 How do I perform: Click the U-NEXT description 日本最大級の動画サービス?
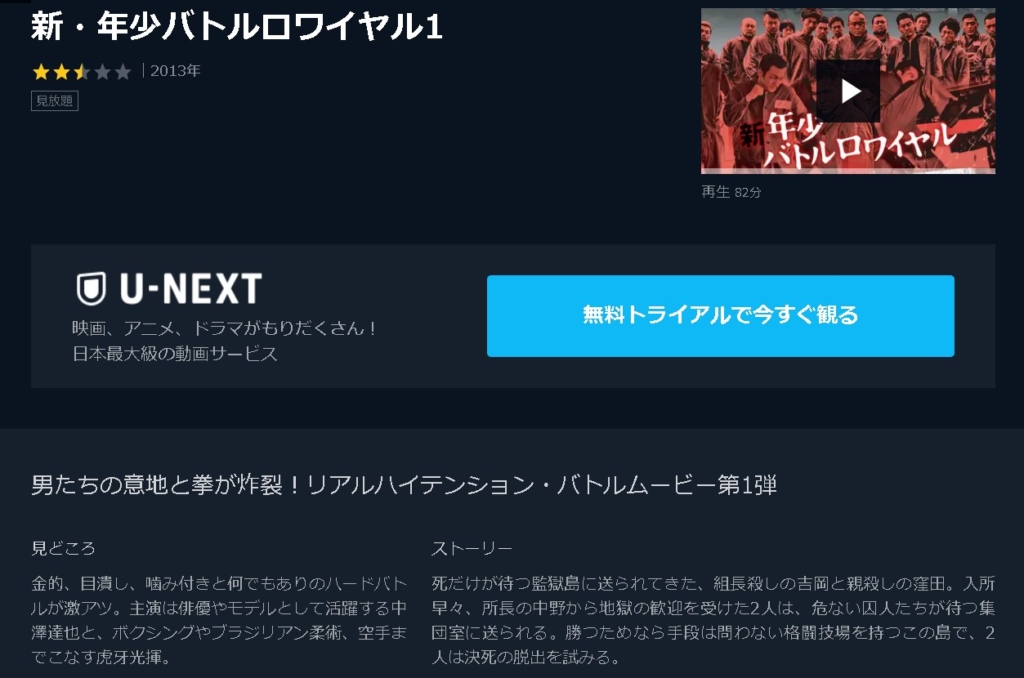tap(175, 353)
